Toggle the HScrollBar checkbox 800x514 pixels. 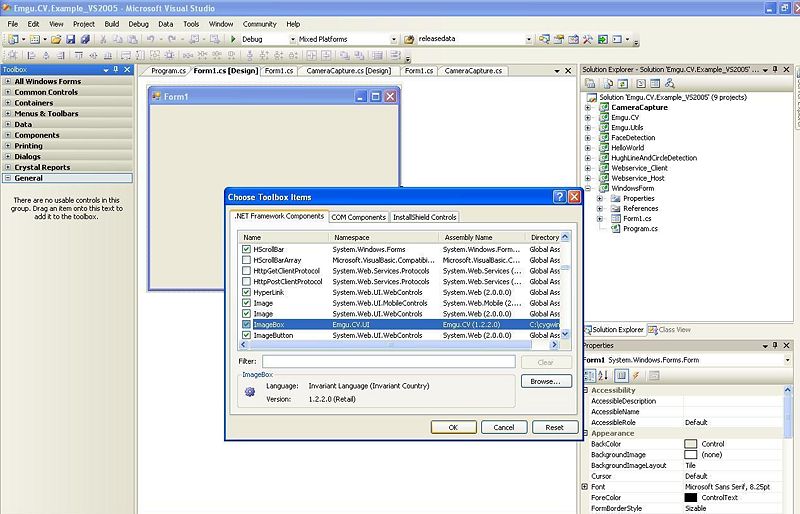(x=246, y=249)
